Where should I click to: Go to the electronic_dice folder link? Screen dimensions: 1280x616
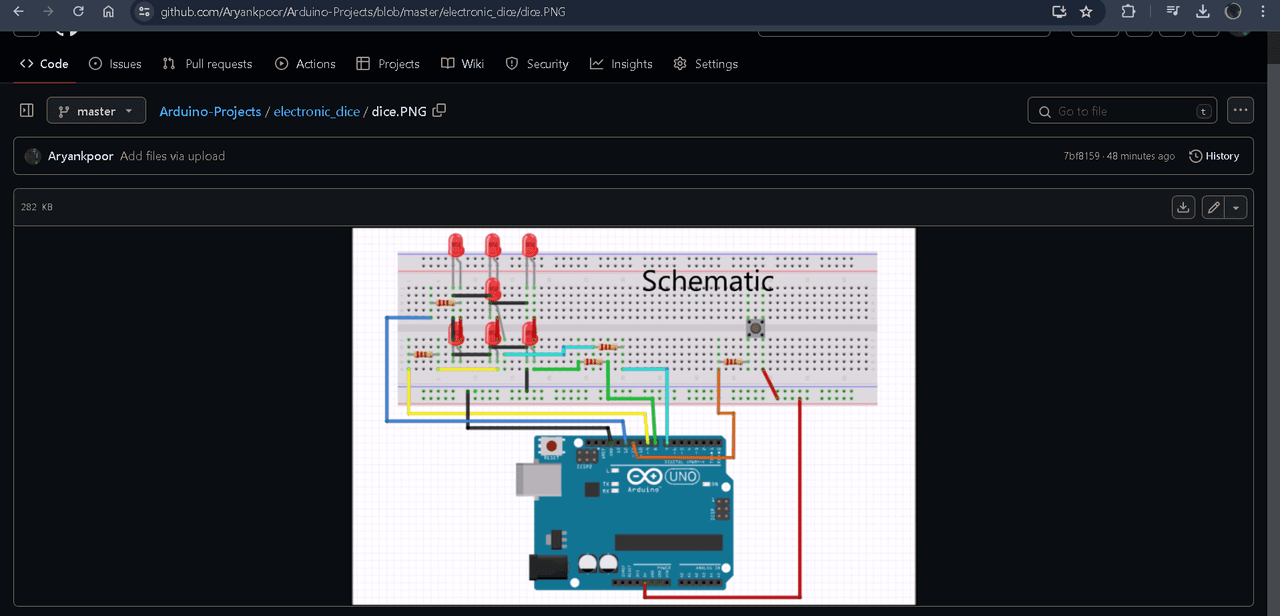click(316, 112)
